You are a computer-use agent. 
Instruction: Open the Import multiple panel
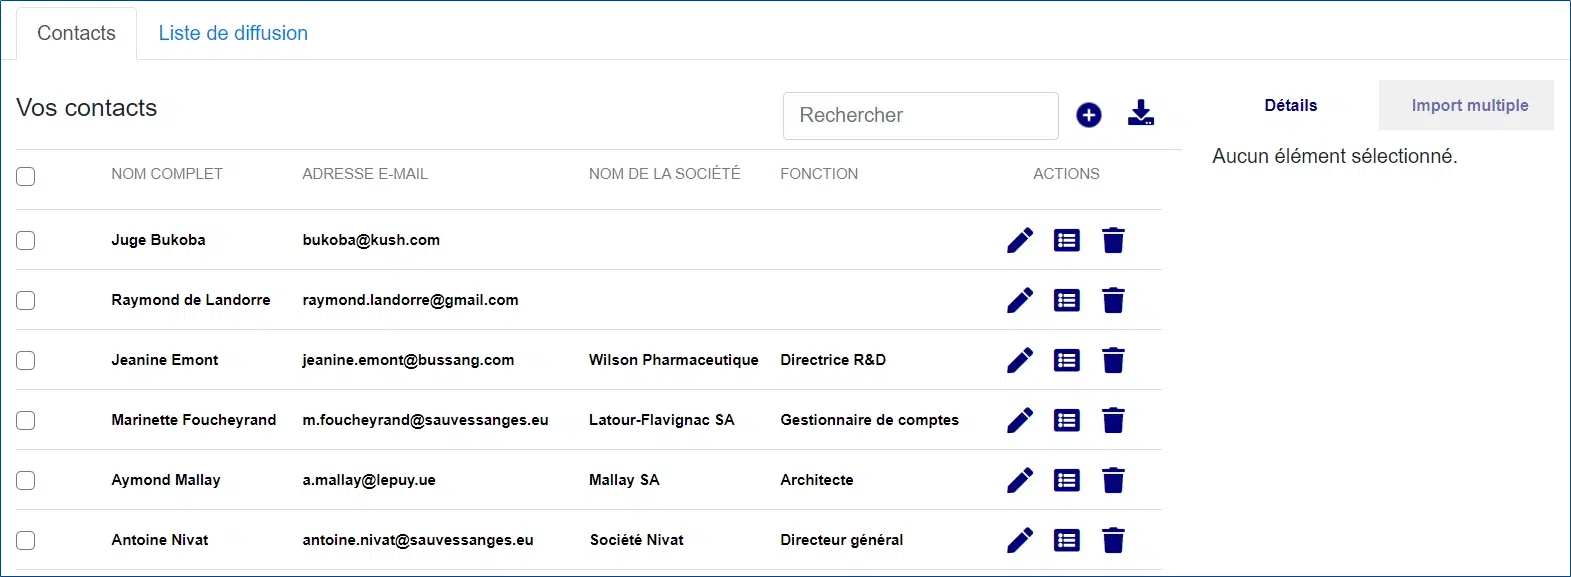(x=1469, y=105)
